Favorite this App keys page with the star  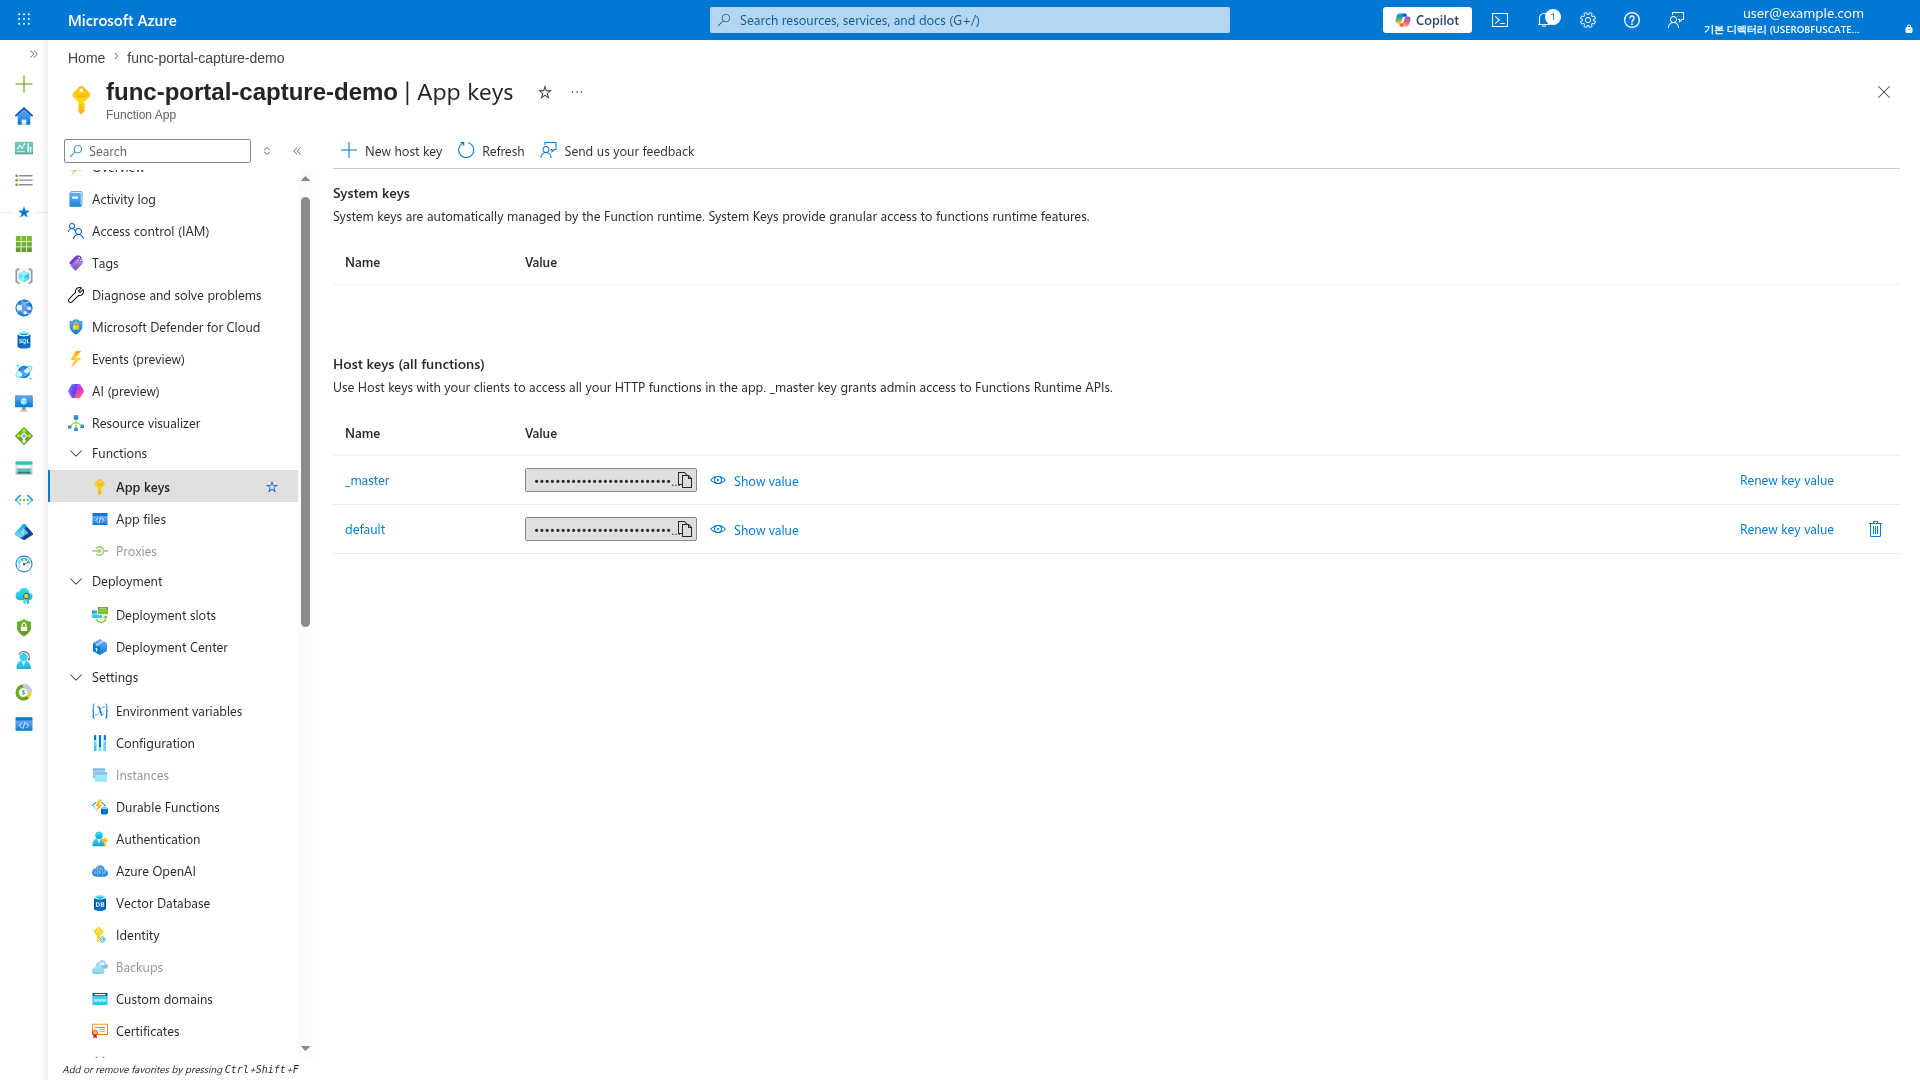click(545, 92)
